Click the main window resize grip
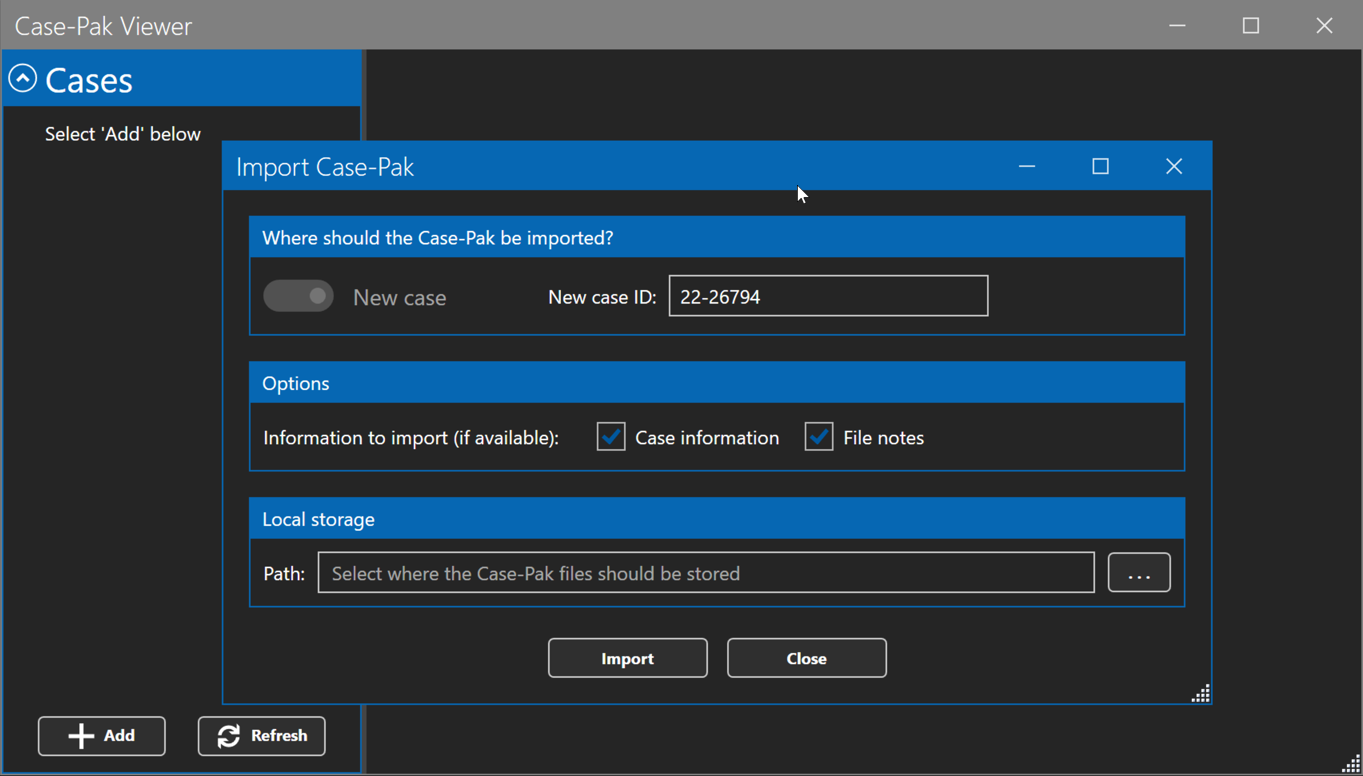Image resolution: width=1363 pixels, height=776 pixels. 1351,764
